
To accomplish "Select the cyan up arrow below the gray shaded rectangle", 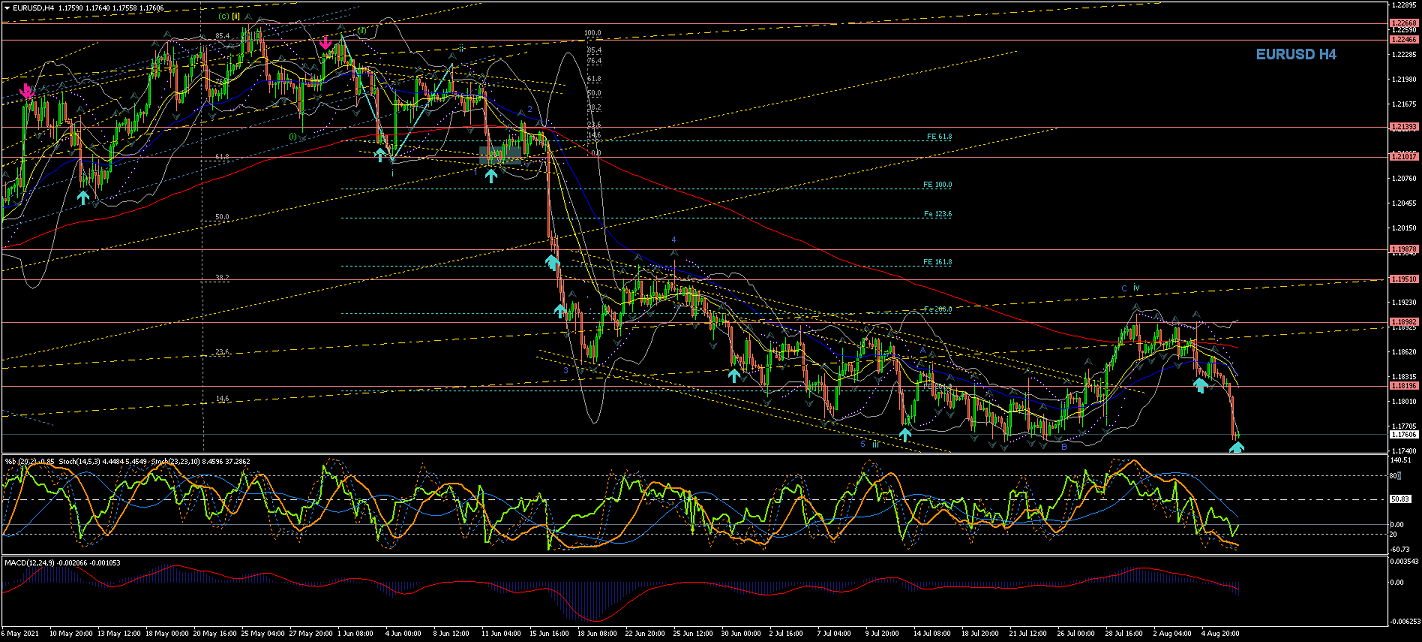I will coord(491,175).
